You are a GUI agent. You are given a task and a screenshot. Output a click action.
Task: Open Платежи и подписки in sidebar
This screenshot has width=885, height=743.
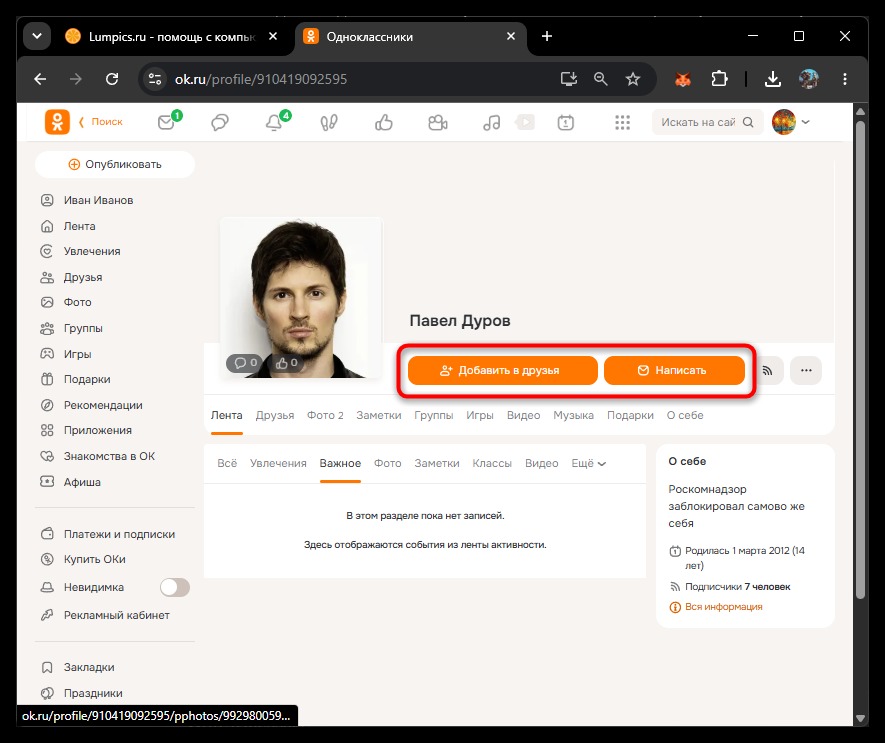point(119,534)
